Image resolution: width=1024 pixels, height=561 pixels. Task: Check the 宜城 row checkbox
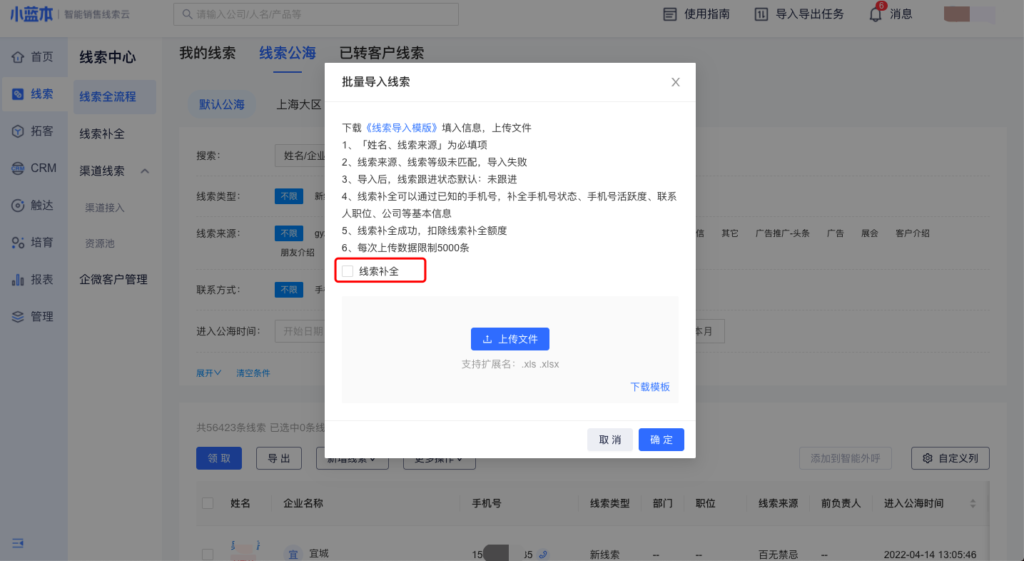(208, 553)
